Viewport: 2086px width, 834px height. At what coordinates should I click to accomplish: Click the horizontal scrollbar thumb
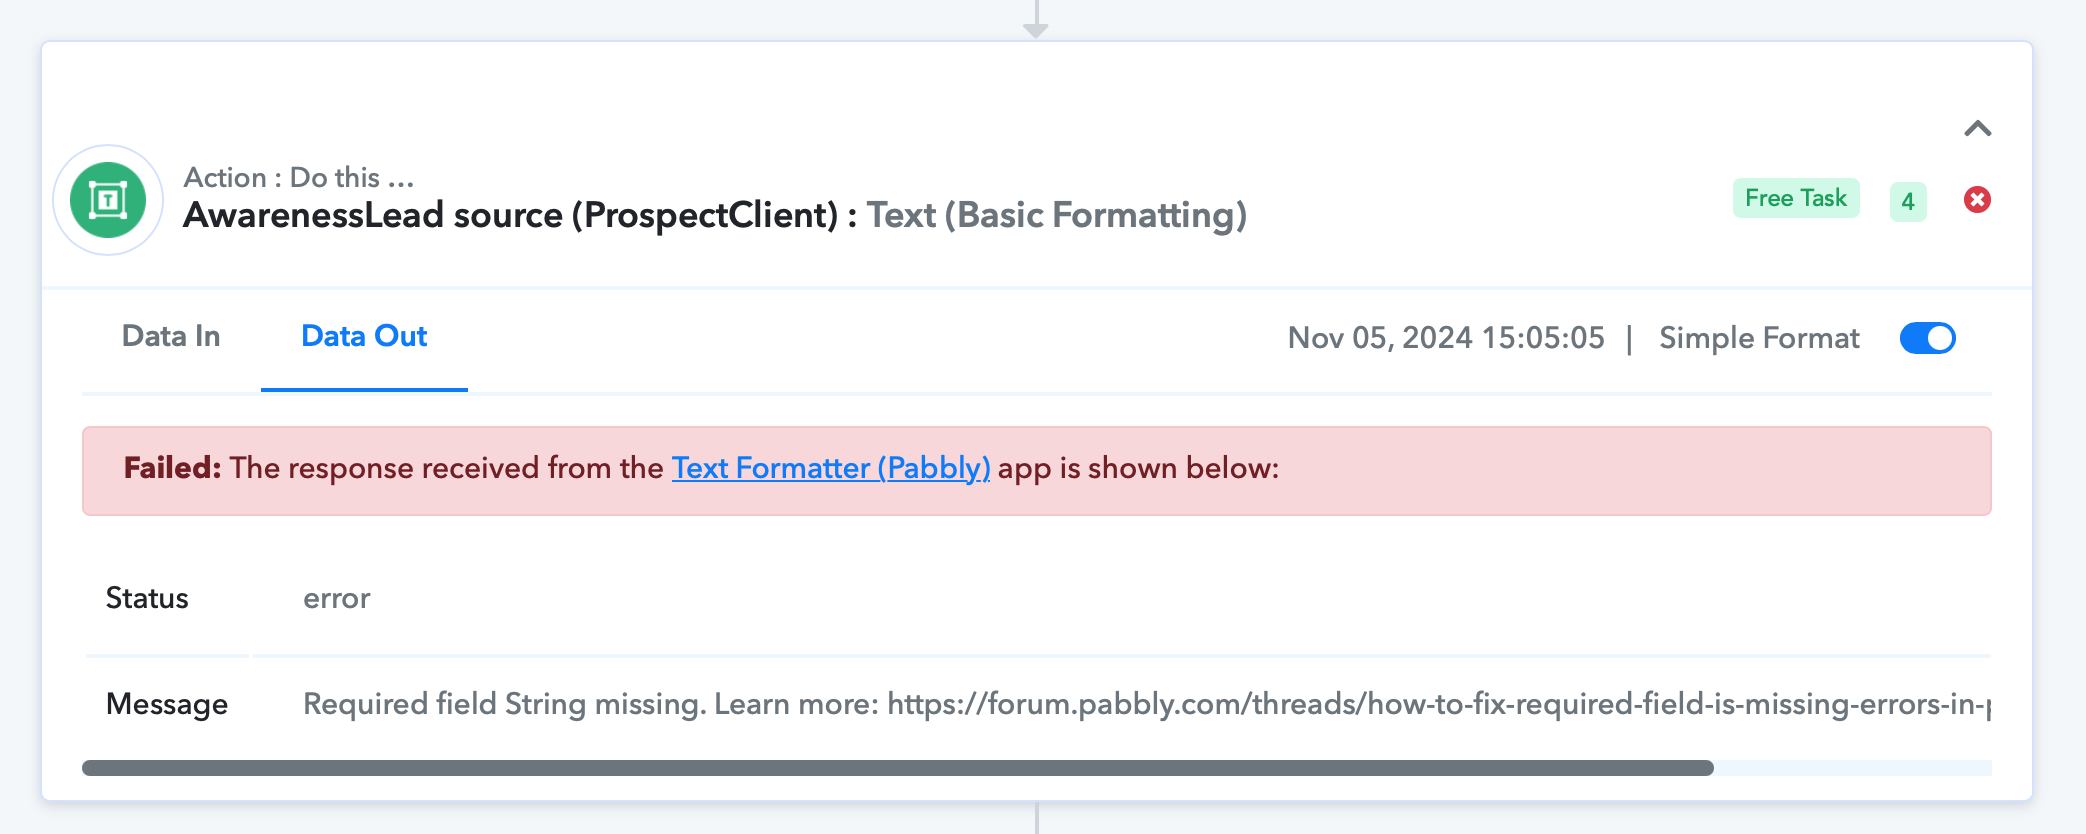pyautogui.click(x=898, y=768)
